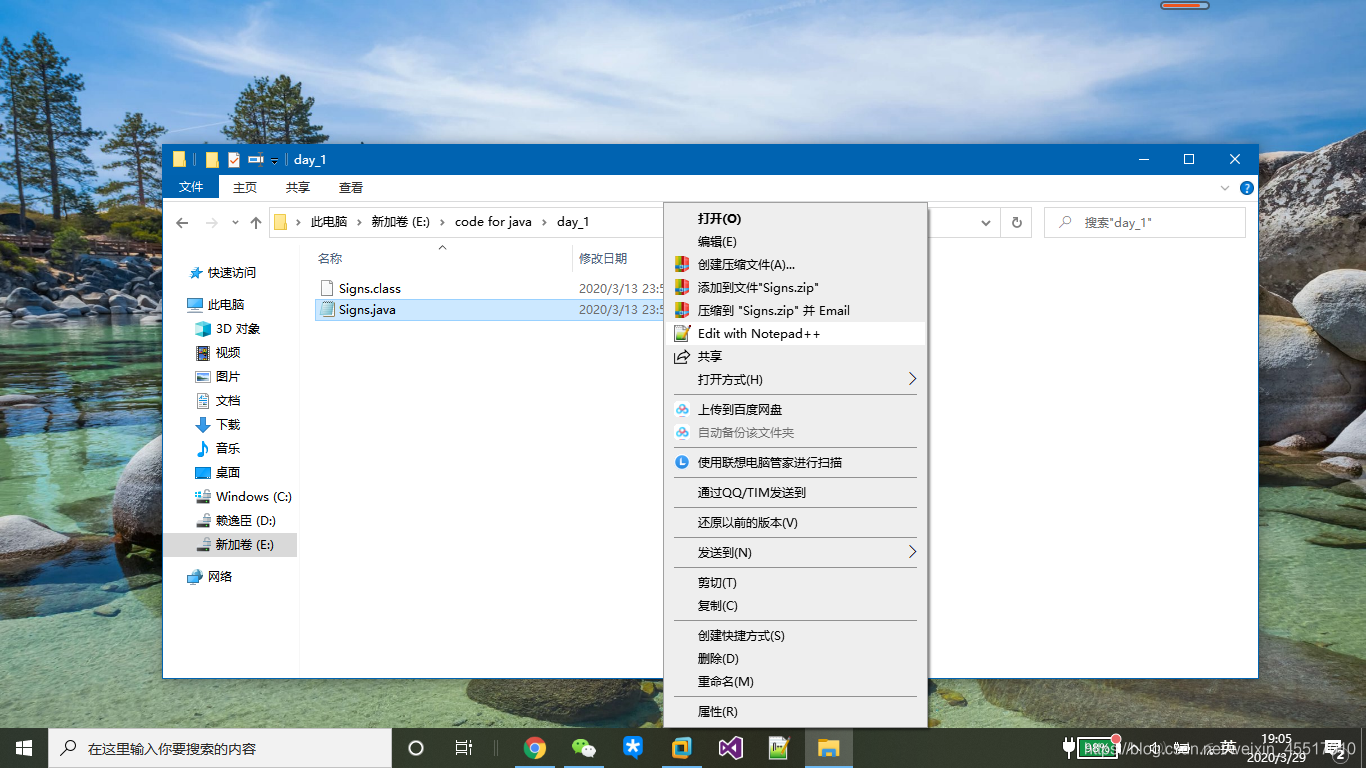The image size is (1366, 768).
Task: Expand the ribbon with the chevron
Action: (1225, 188)
